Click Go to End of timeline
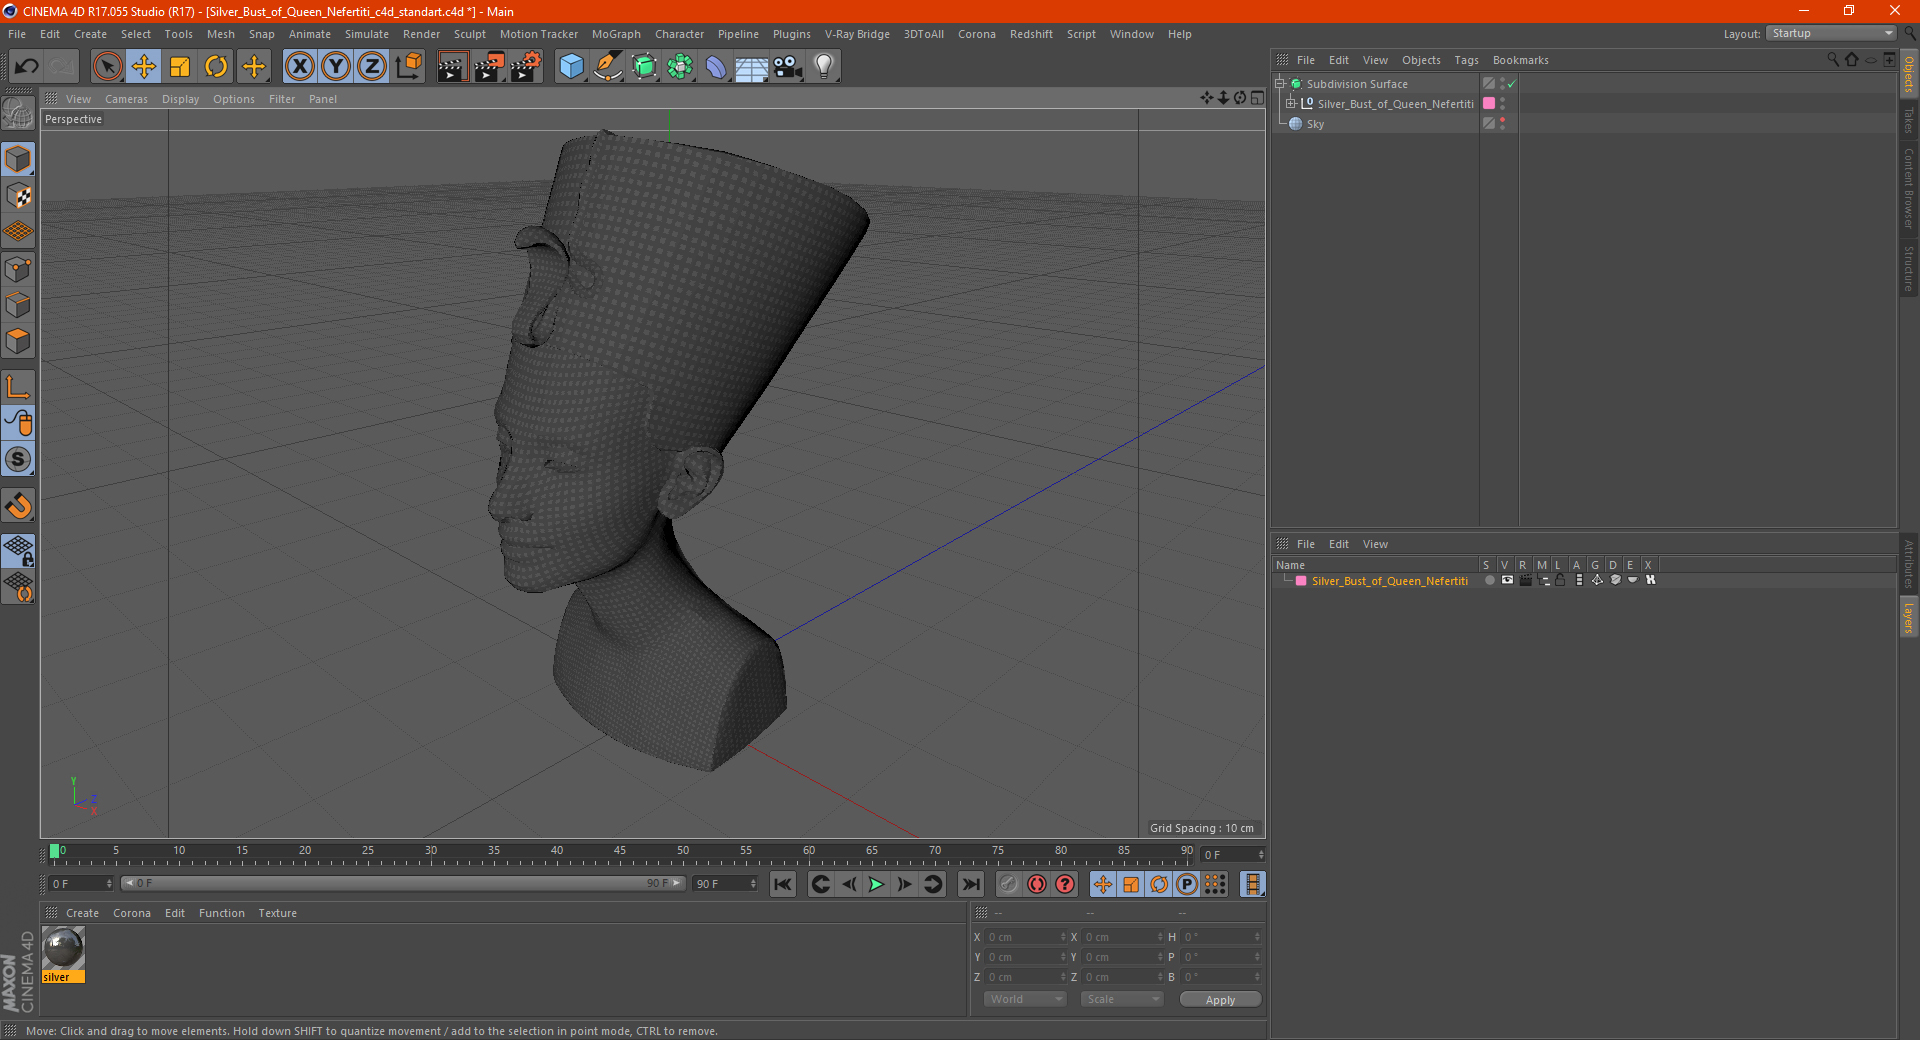Viewport: 1920px width, 1040px height. (970, 884)
